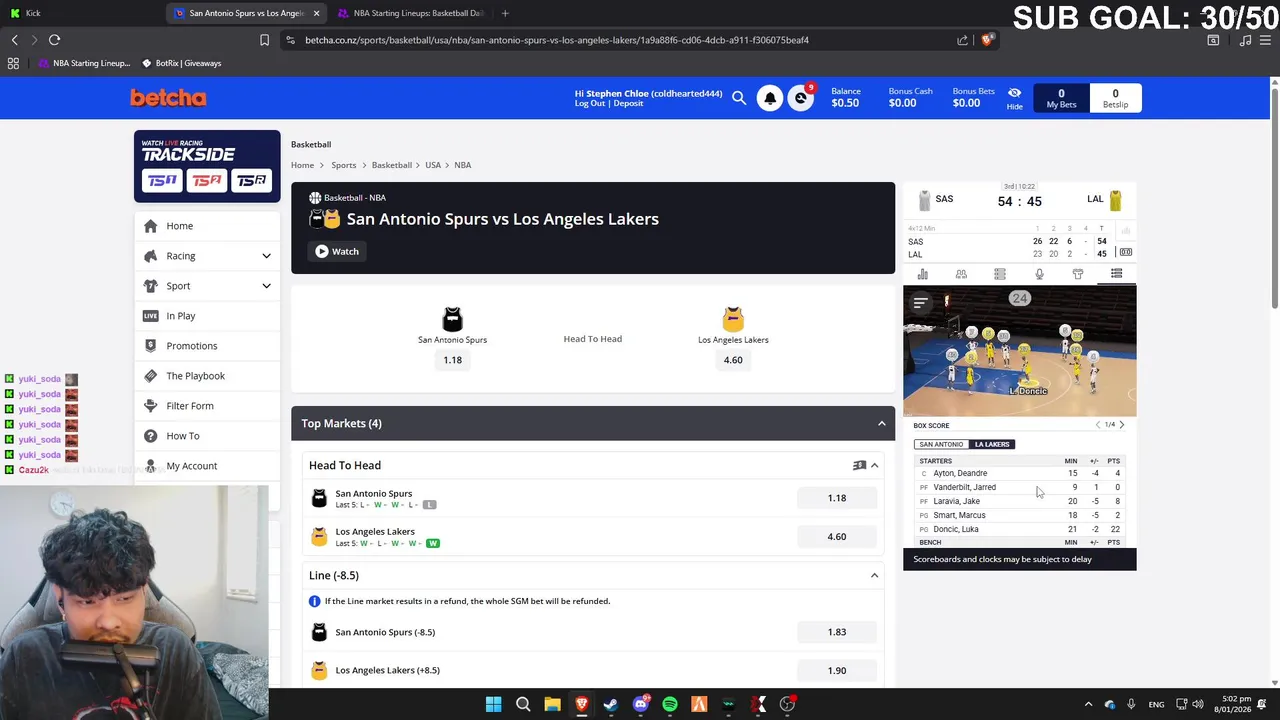The width and height of the screenshot is (1280, 720).
Task: Select TS3 Trackside channel
Action: 252,180
